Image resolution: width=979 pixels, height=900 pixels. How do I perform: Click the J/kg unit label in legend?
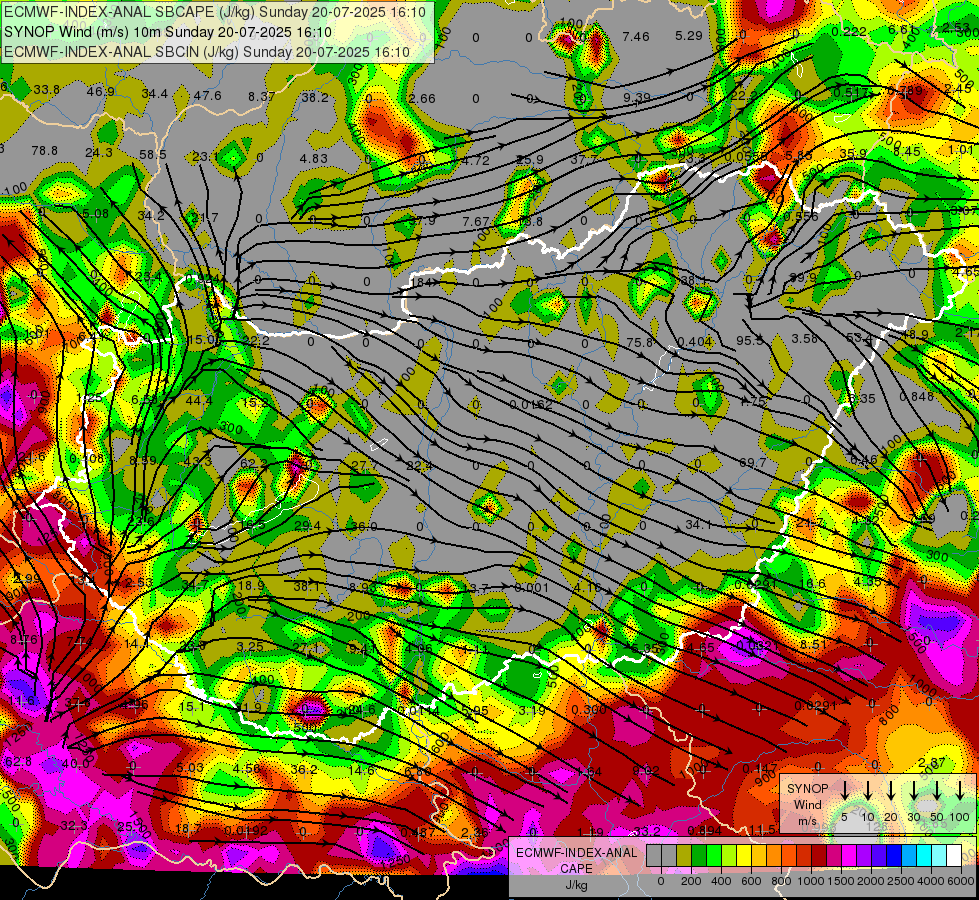[x=576, y=885]
